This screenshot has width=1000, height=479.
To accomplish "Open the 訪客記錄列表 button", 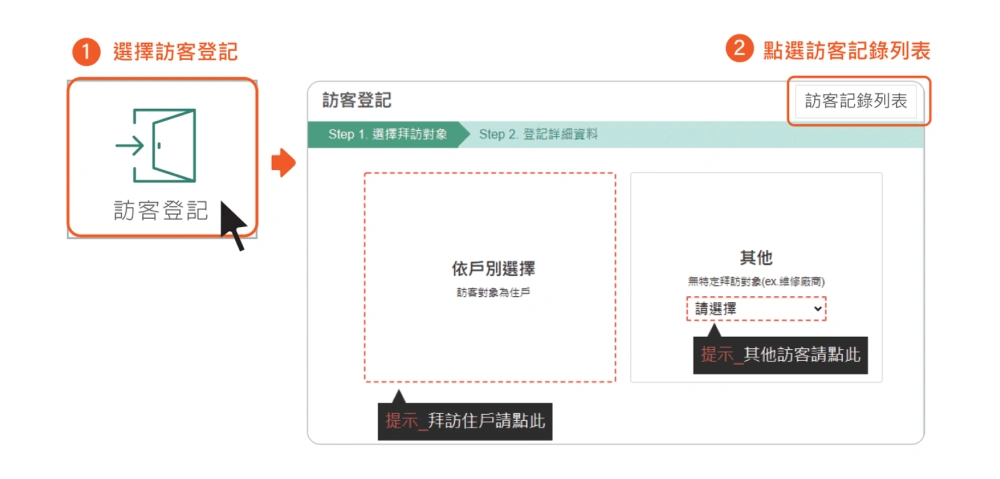I will [x=856, y=101].
